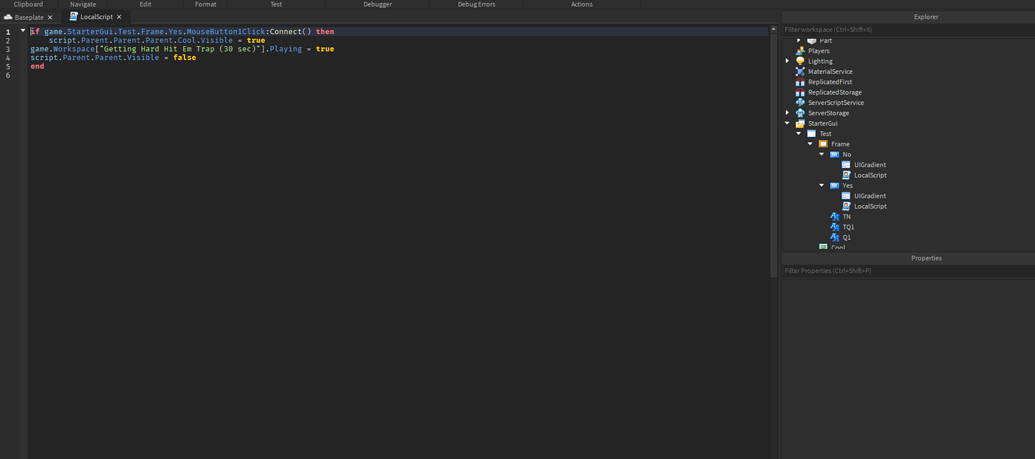This screenshot has width=1035, height=459.
Task: Select the LocalScript icon under No
Action: point(846,175)
